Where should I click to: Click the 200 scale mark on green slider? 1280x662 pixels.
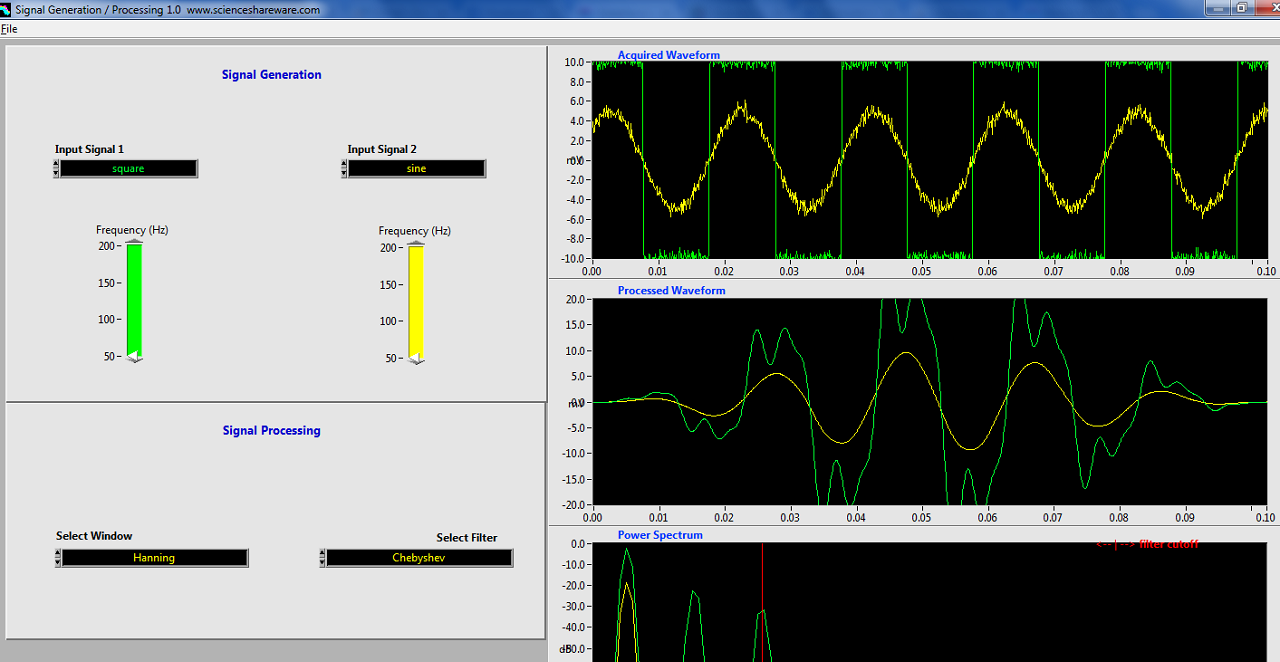coord(107,245)
